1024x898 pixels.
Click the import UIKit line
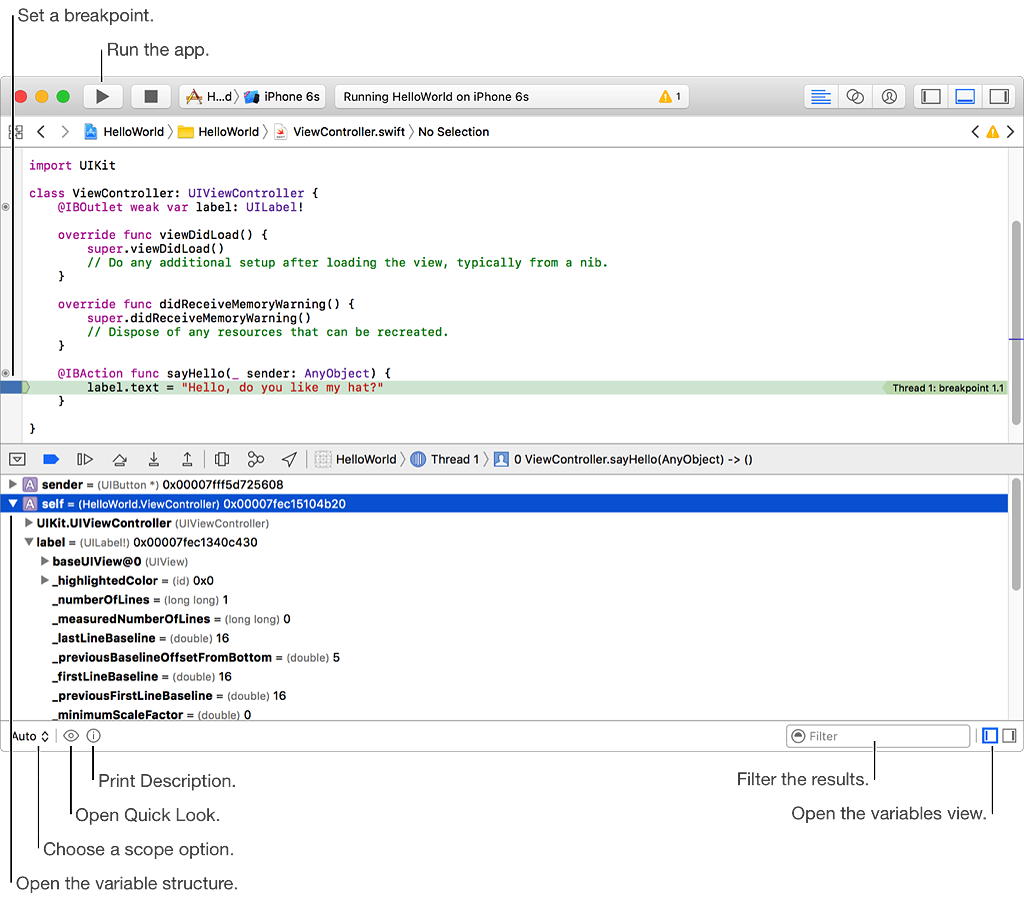[72, 165]
